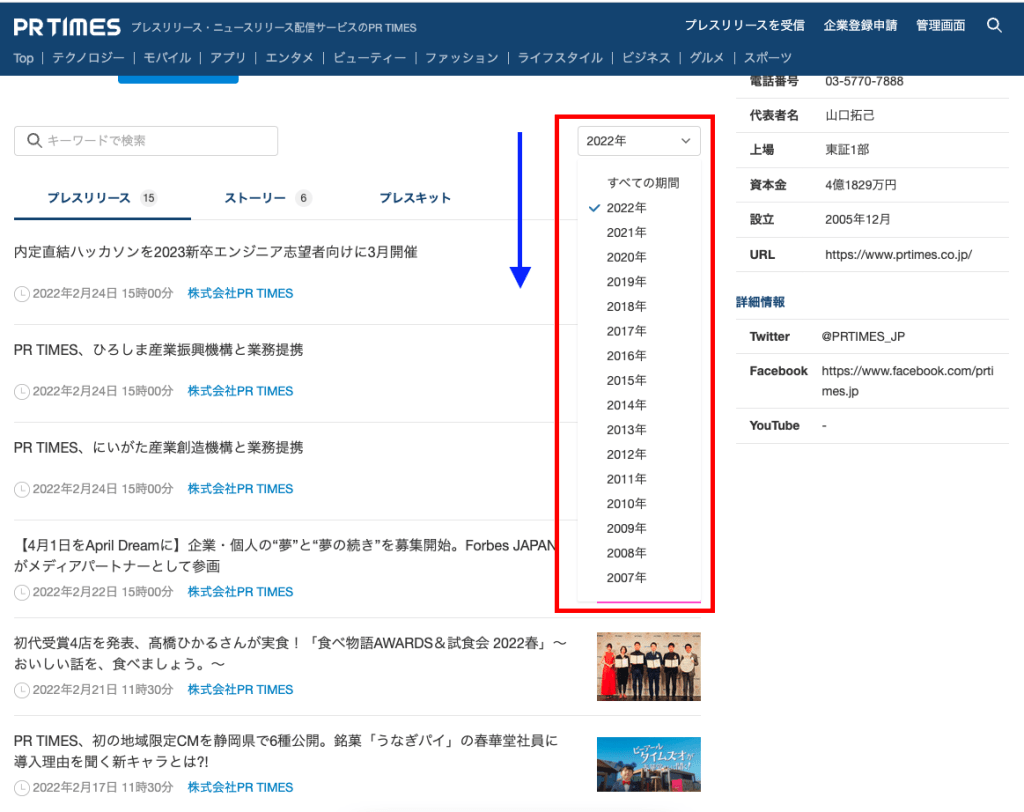Click the 2022年 dropdown chevron arrow
This screenshot has width=1024, height=812.
tap(686, 141)
